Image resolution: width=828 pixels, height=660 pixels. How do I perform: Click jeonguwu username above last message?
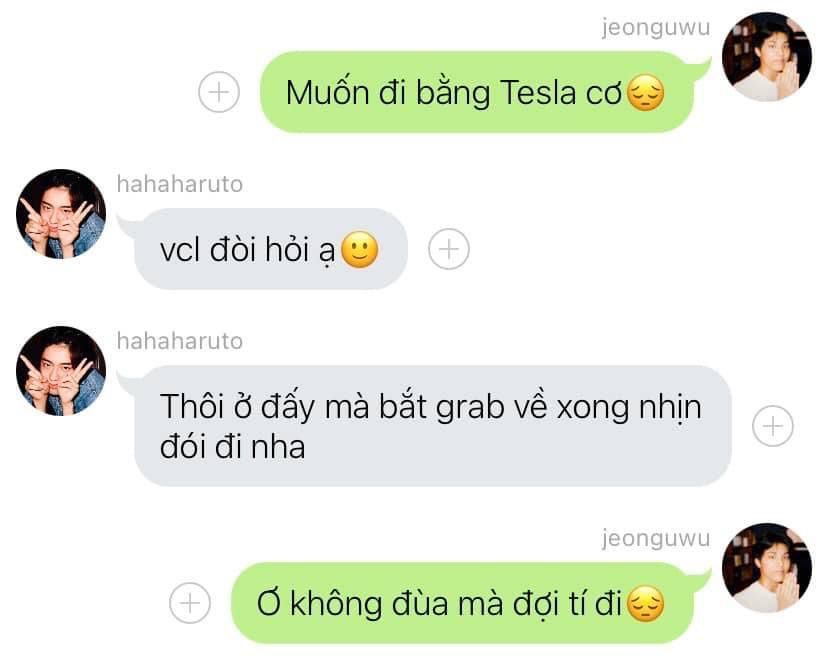click(656, 539)
